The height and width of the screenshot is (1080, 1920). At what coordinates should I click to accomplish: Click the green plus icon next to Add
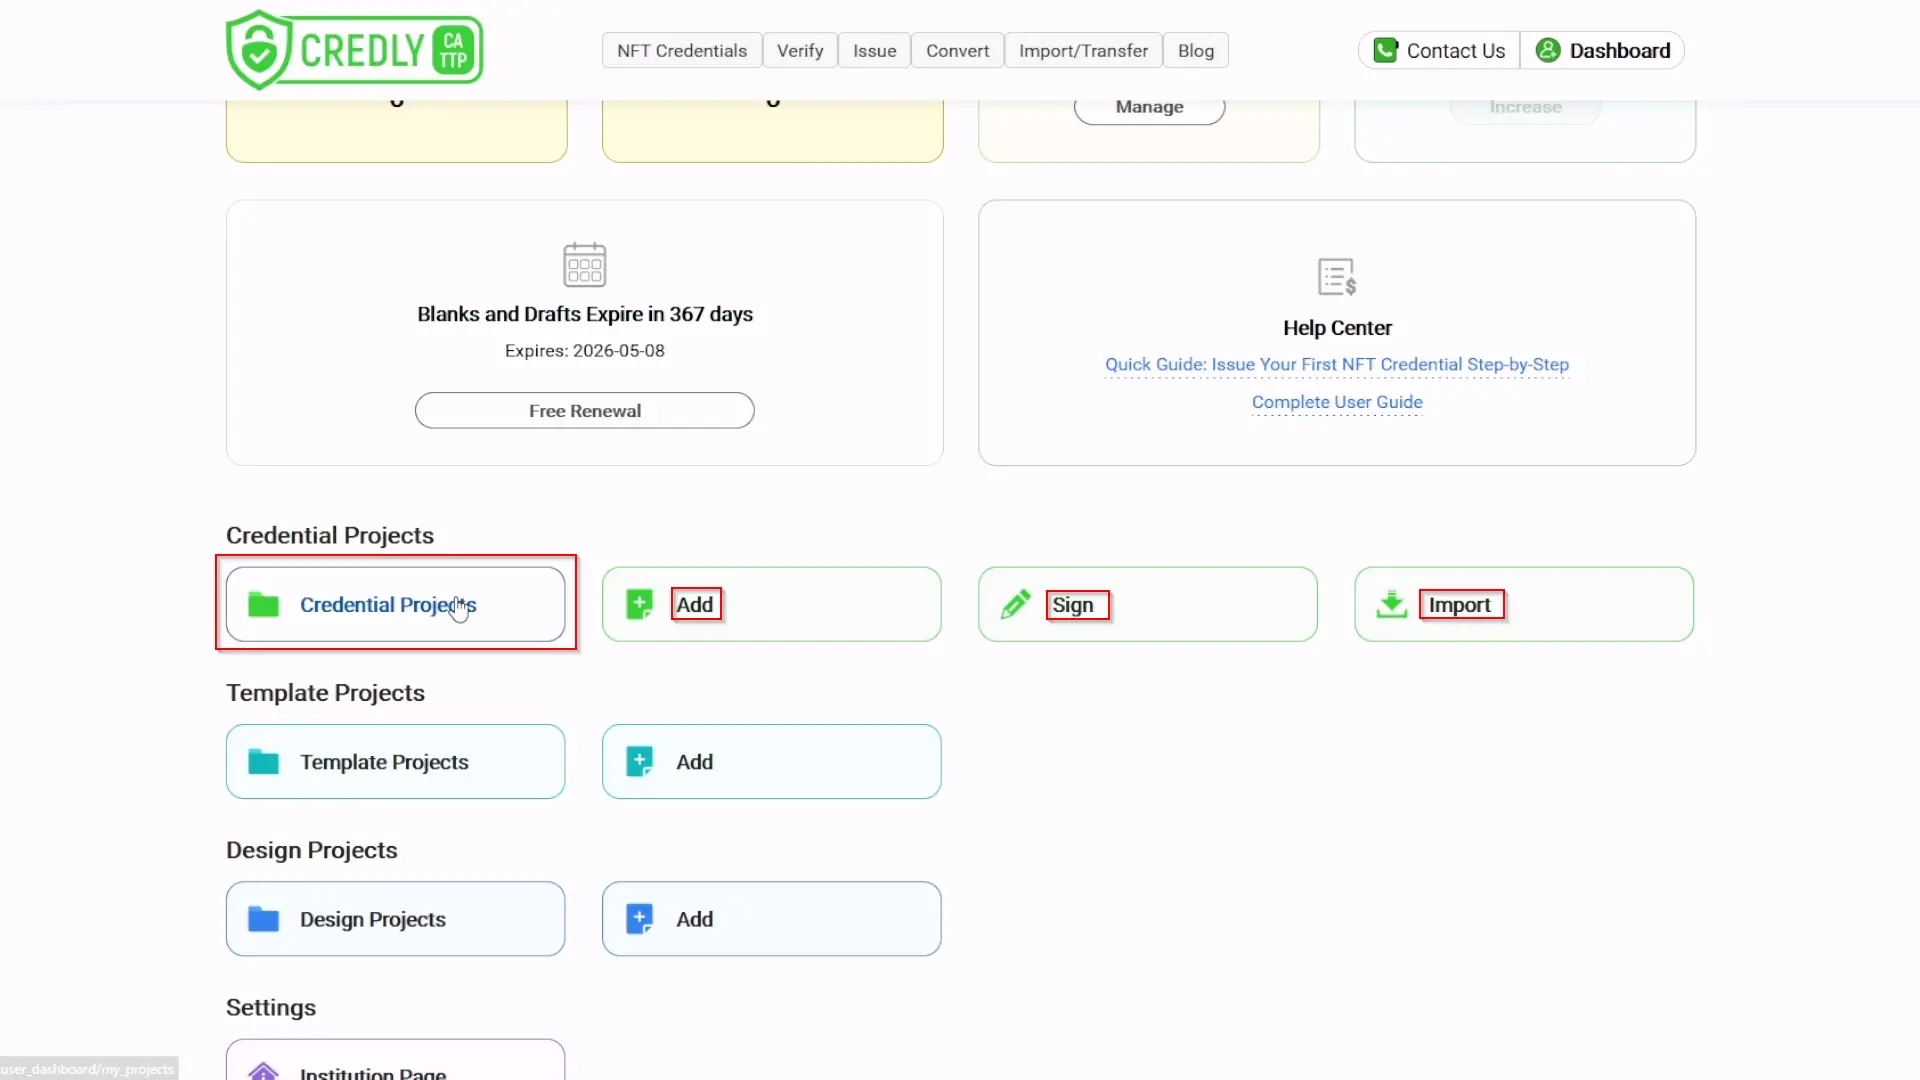click(640, 604)
